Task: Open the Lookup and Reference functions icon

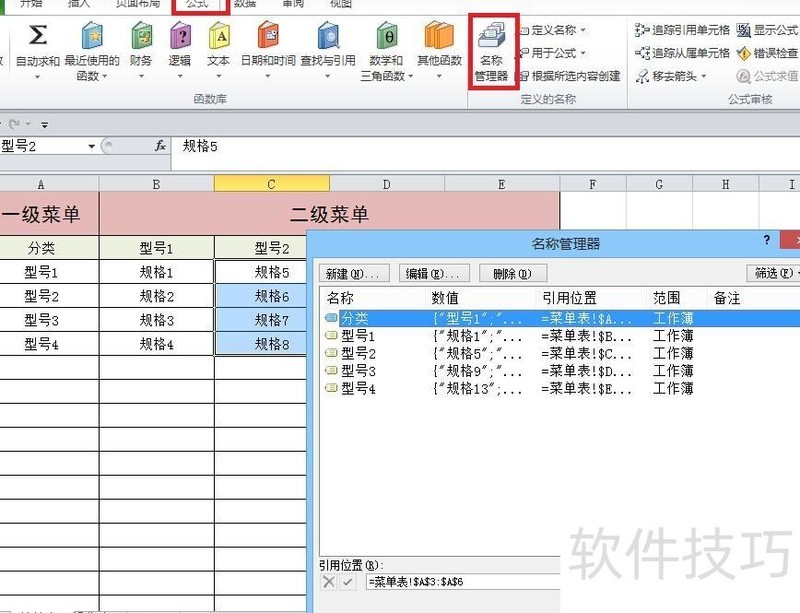Action: tap(328, 36)
